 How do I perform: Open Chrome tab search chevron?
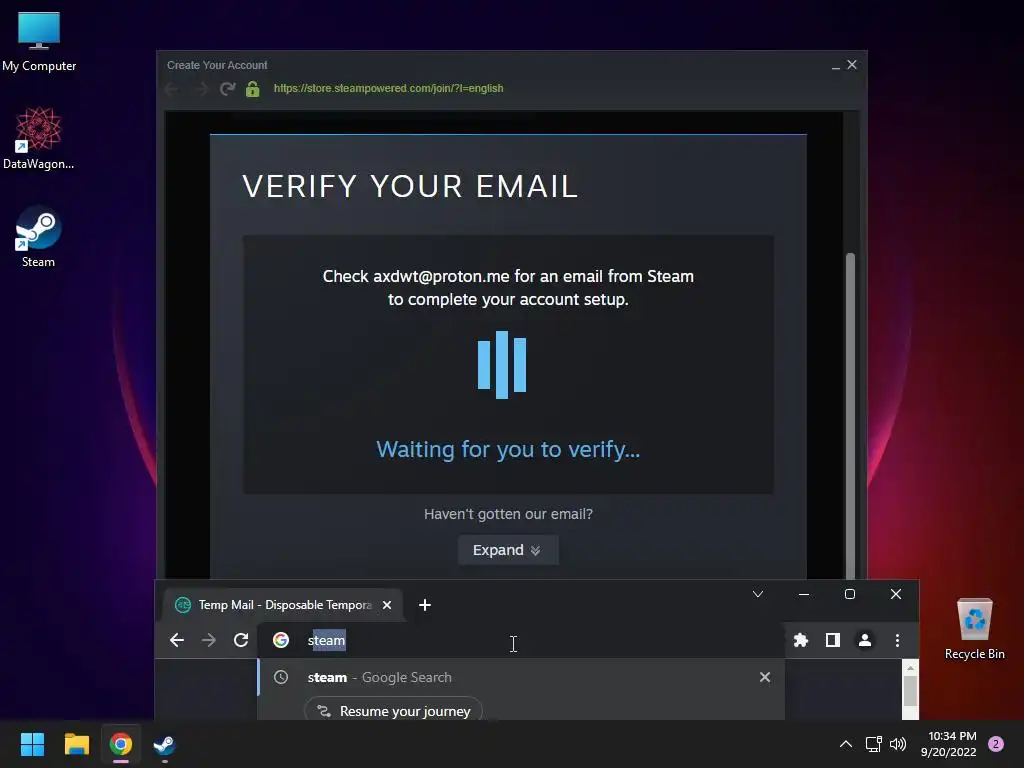tap(758, 594)
